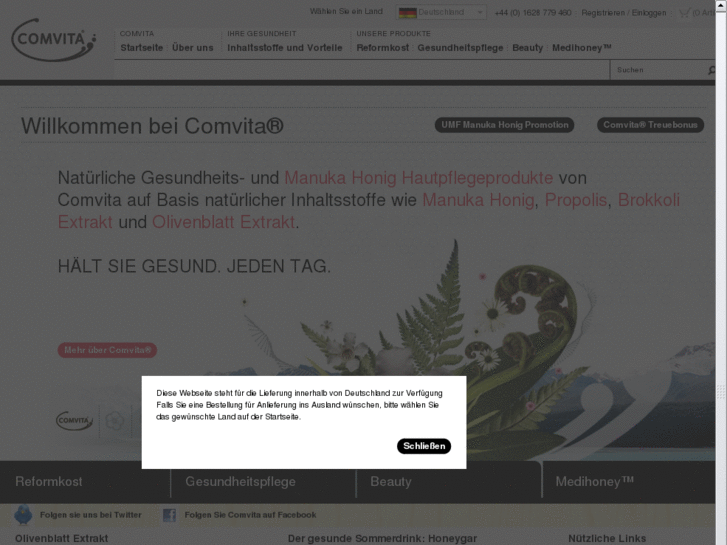The image size is (727, 545).
Task: Open the shopping cart icon
Action: pos(684,13)
